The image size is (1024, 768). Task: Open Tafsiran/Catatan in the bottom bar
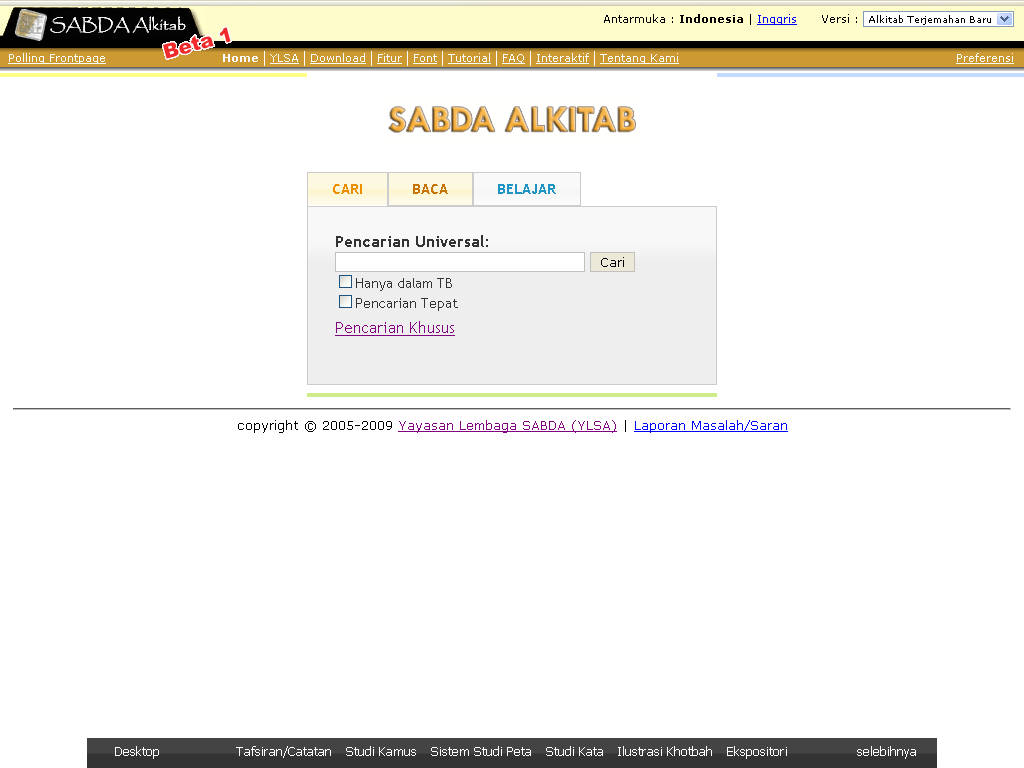coord(283,752)
